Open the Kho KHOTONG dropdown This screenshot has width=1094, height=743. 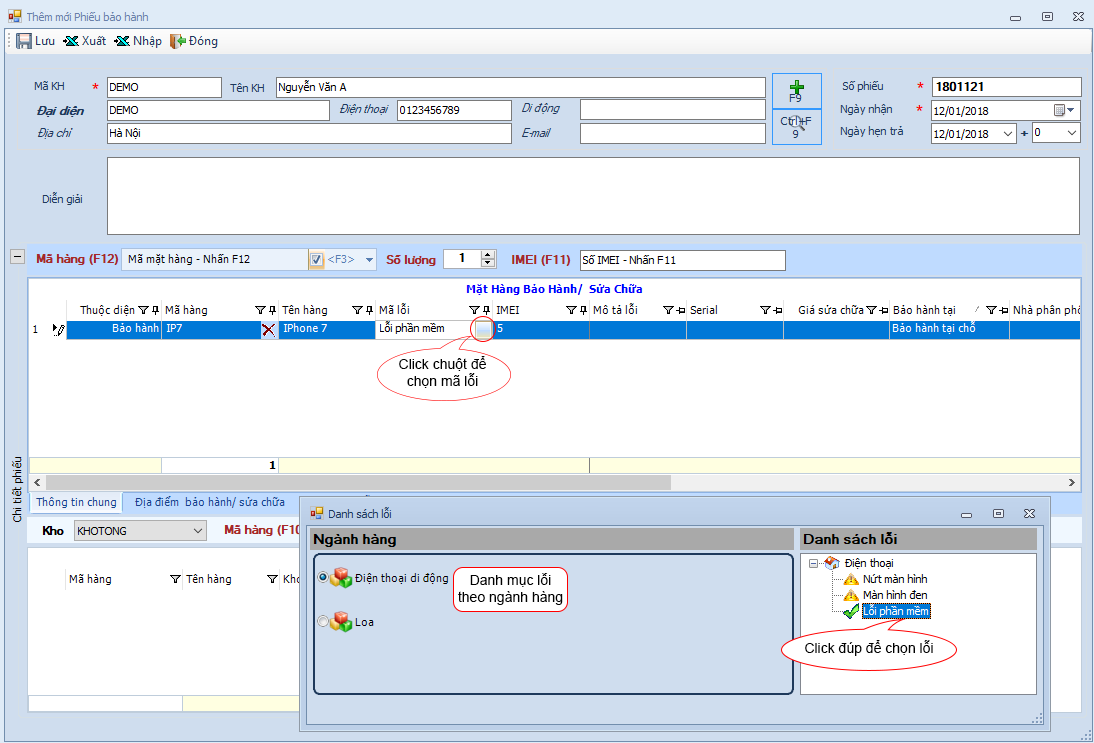coord(198,531)
